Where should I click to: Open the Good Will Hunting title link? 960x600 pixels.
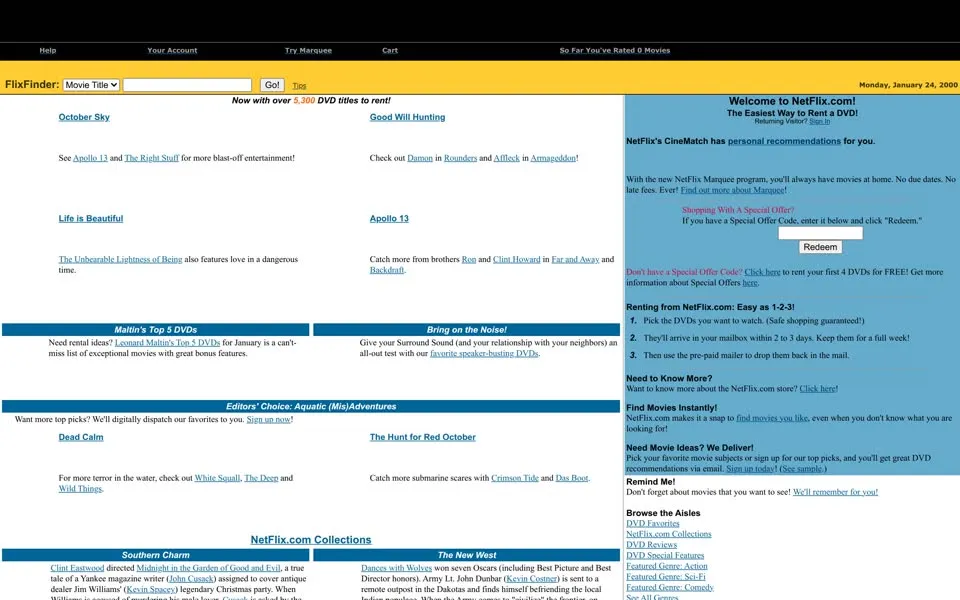click(x=407, y=117)
